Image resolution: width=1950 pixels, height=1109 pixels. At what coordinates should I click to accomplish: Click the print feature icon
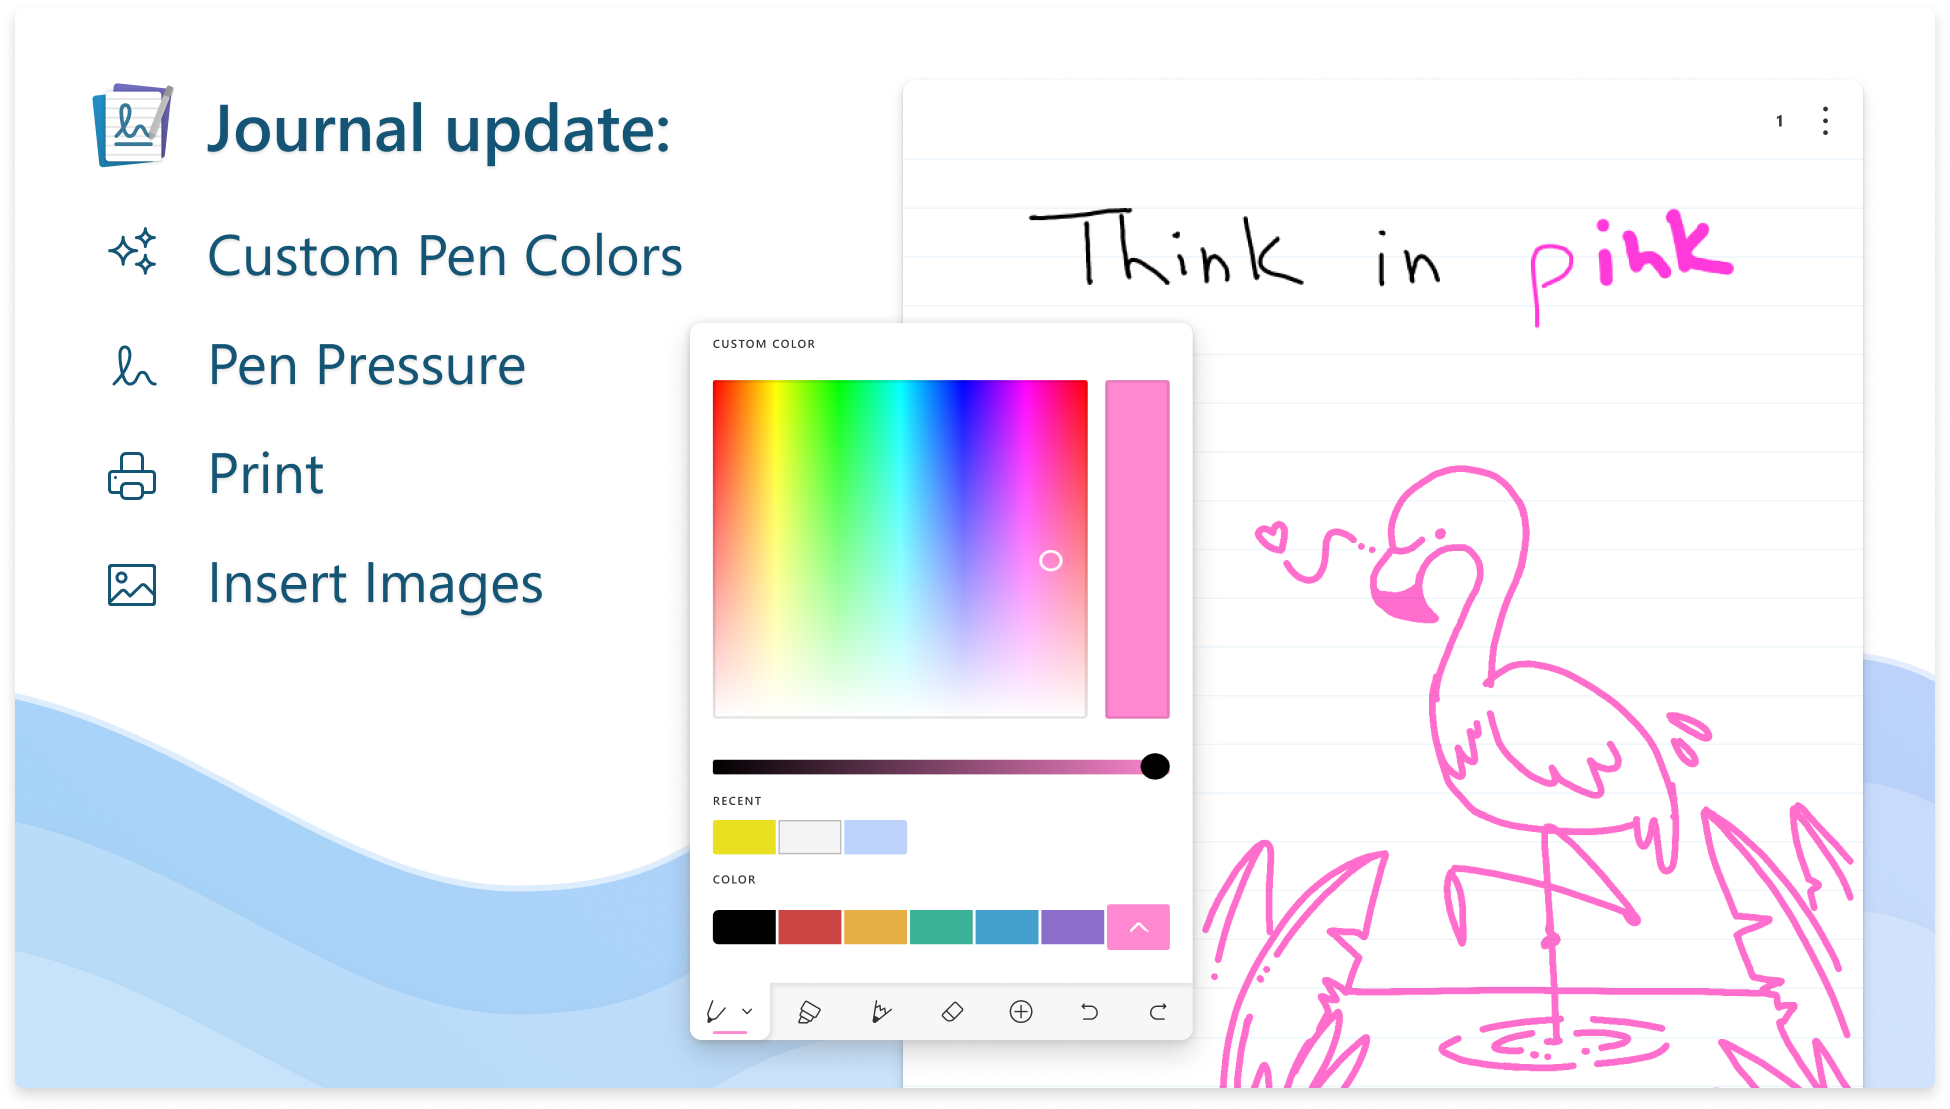click(131, 475)
